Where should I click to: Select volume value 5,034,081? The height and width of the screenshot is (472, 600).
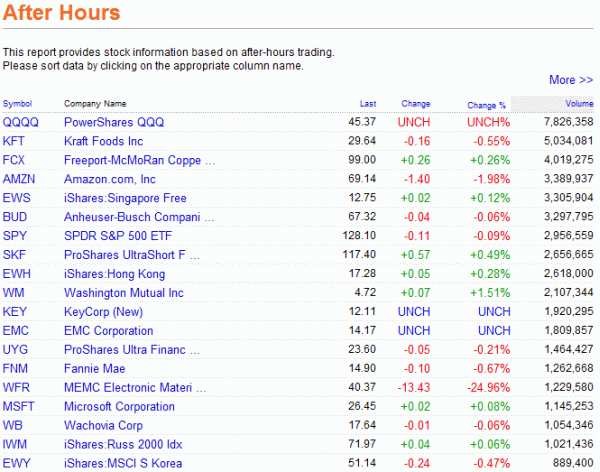coord(569,140)
